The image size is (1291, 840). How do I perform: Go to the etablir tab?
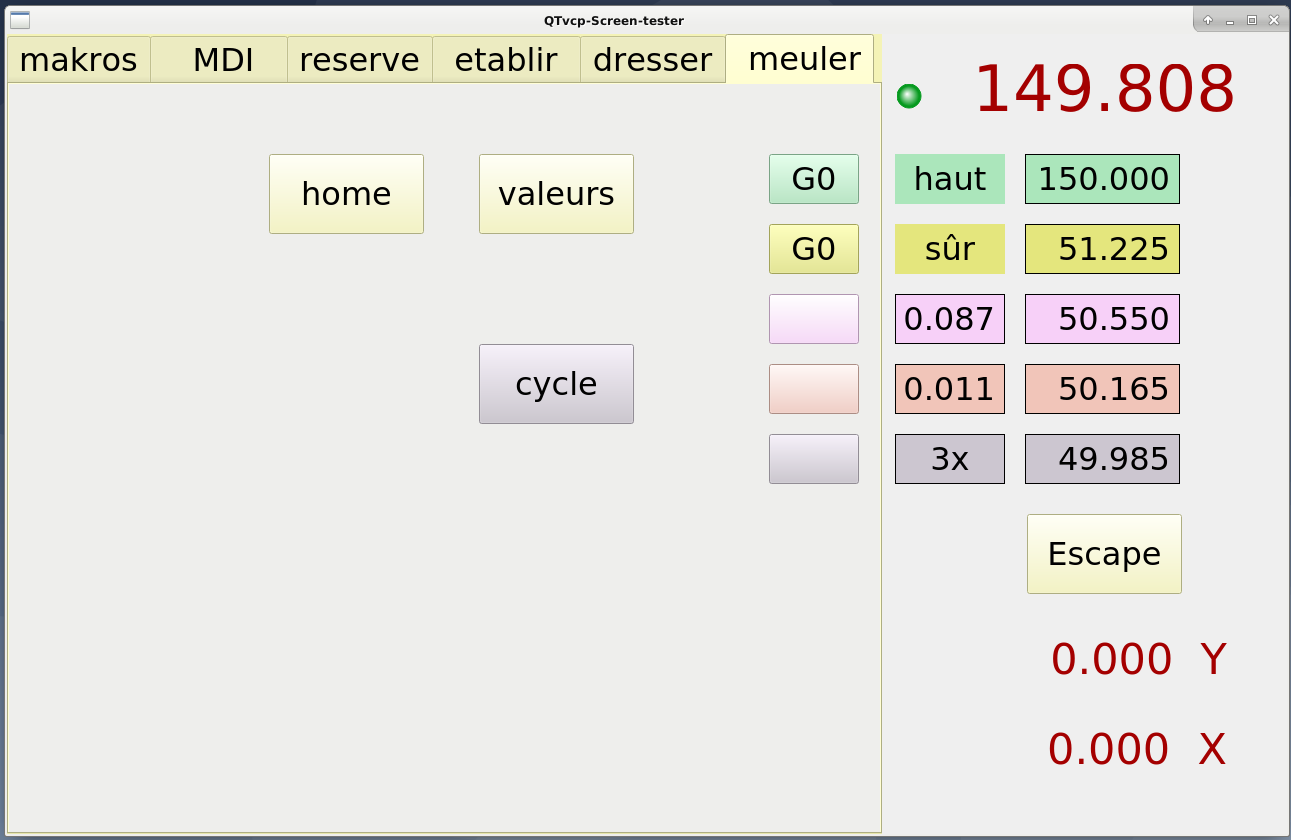pos(506,60)
